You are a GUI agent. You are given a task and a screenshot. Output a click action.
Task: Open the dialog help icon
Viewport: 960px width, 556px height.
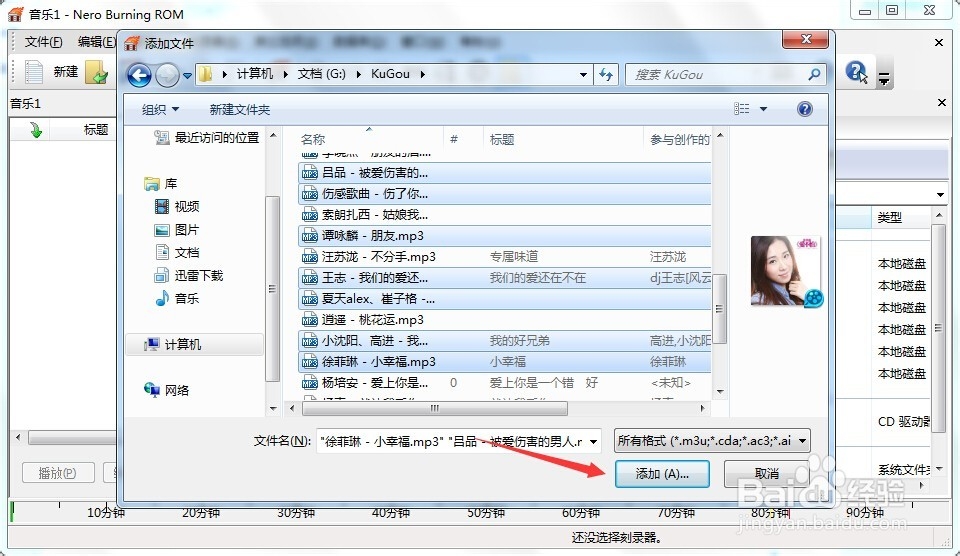(804, 109)
